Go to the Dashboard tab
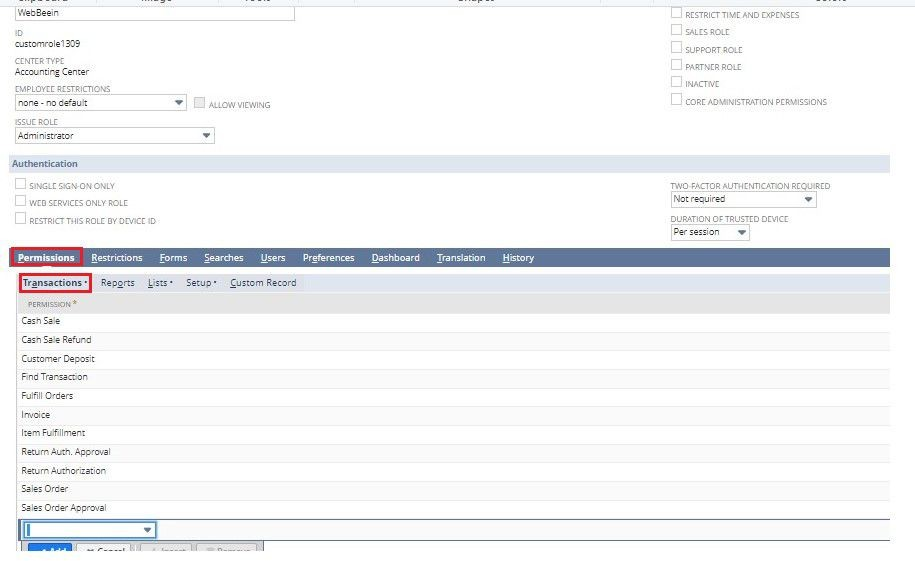Image resolution: width=915 pixels, height=561 pixels. click(x=395, y=258)
